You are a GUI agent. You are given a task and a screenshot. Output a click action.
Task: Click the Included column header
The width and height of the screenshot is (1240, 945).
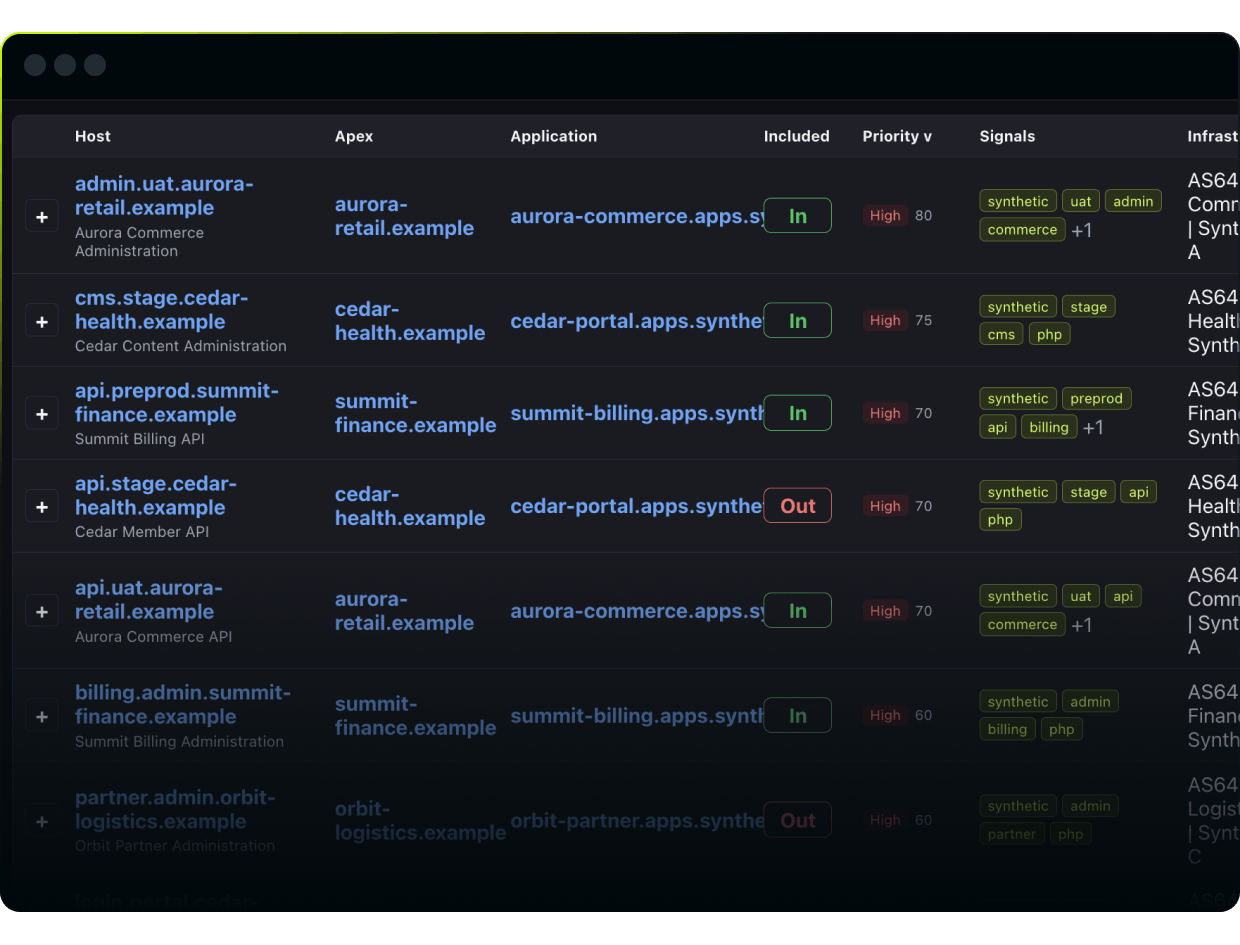tap(797, 136)
